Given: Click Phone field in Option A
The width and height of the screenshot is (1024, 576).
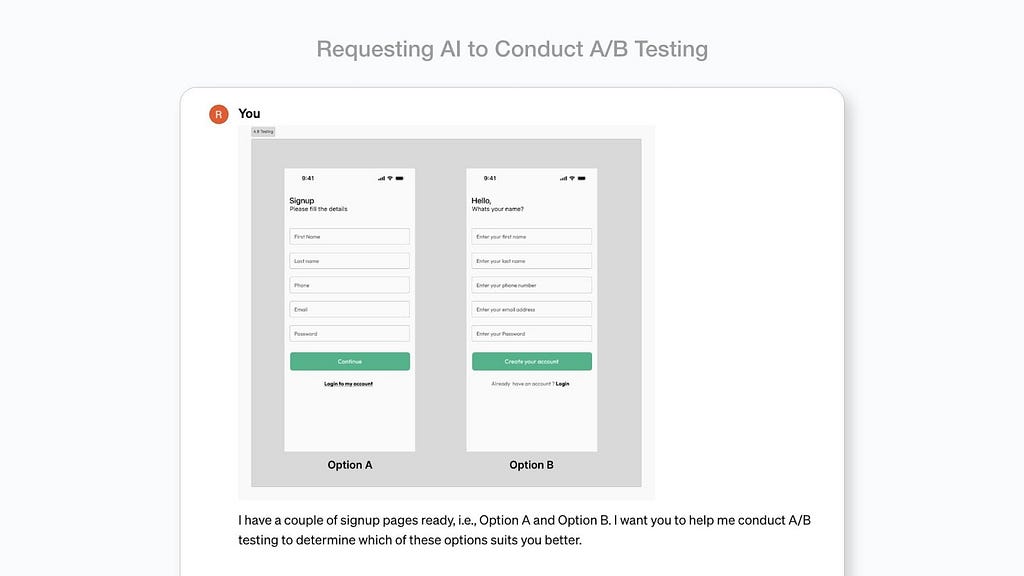Looking at the screenshot, I should 349,285.
